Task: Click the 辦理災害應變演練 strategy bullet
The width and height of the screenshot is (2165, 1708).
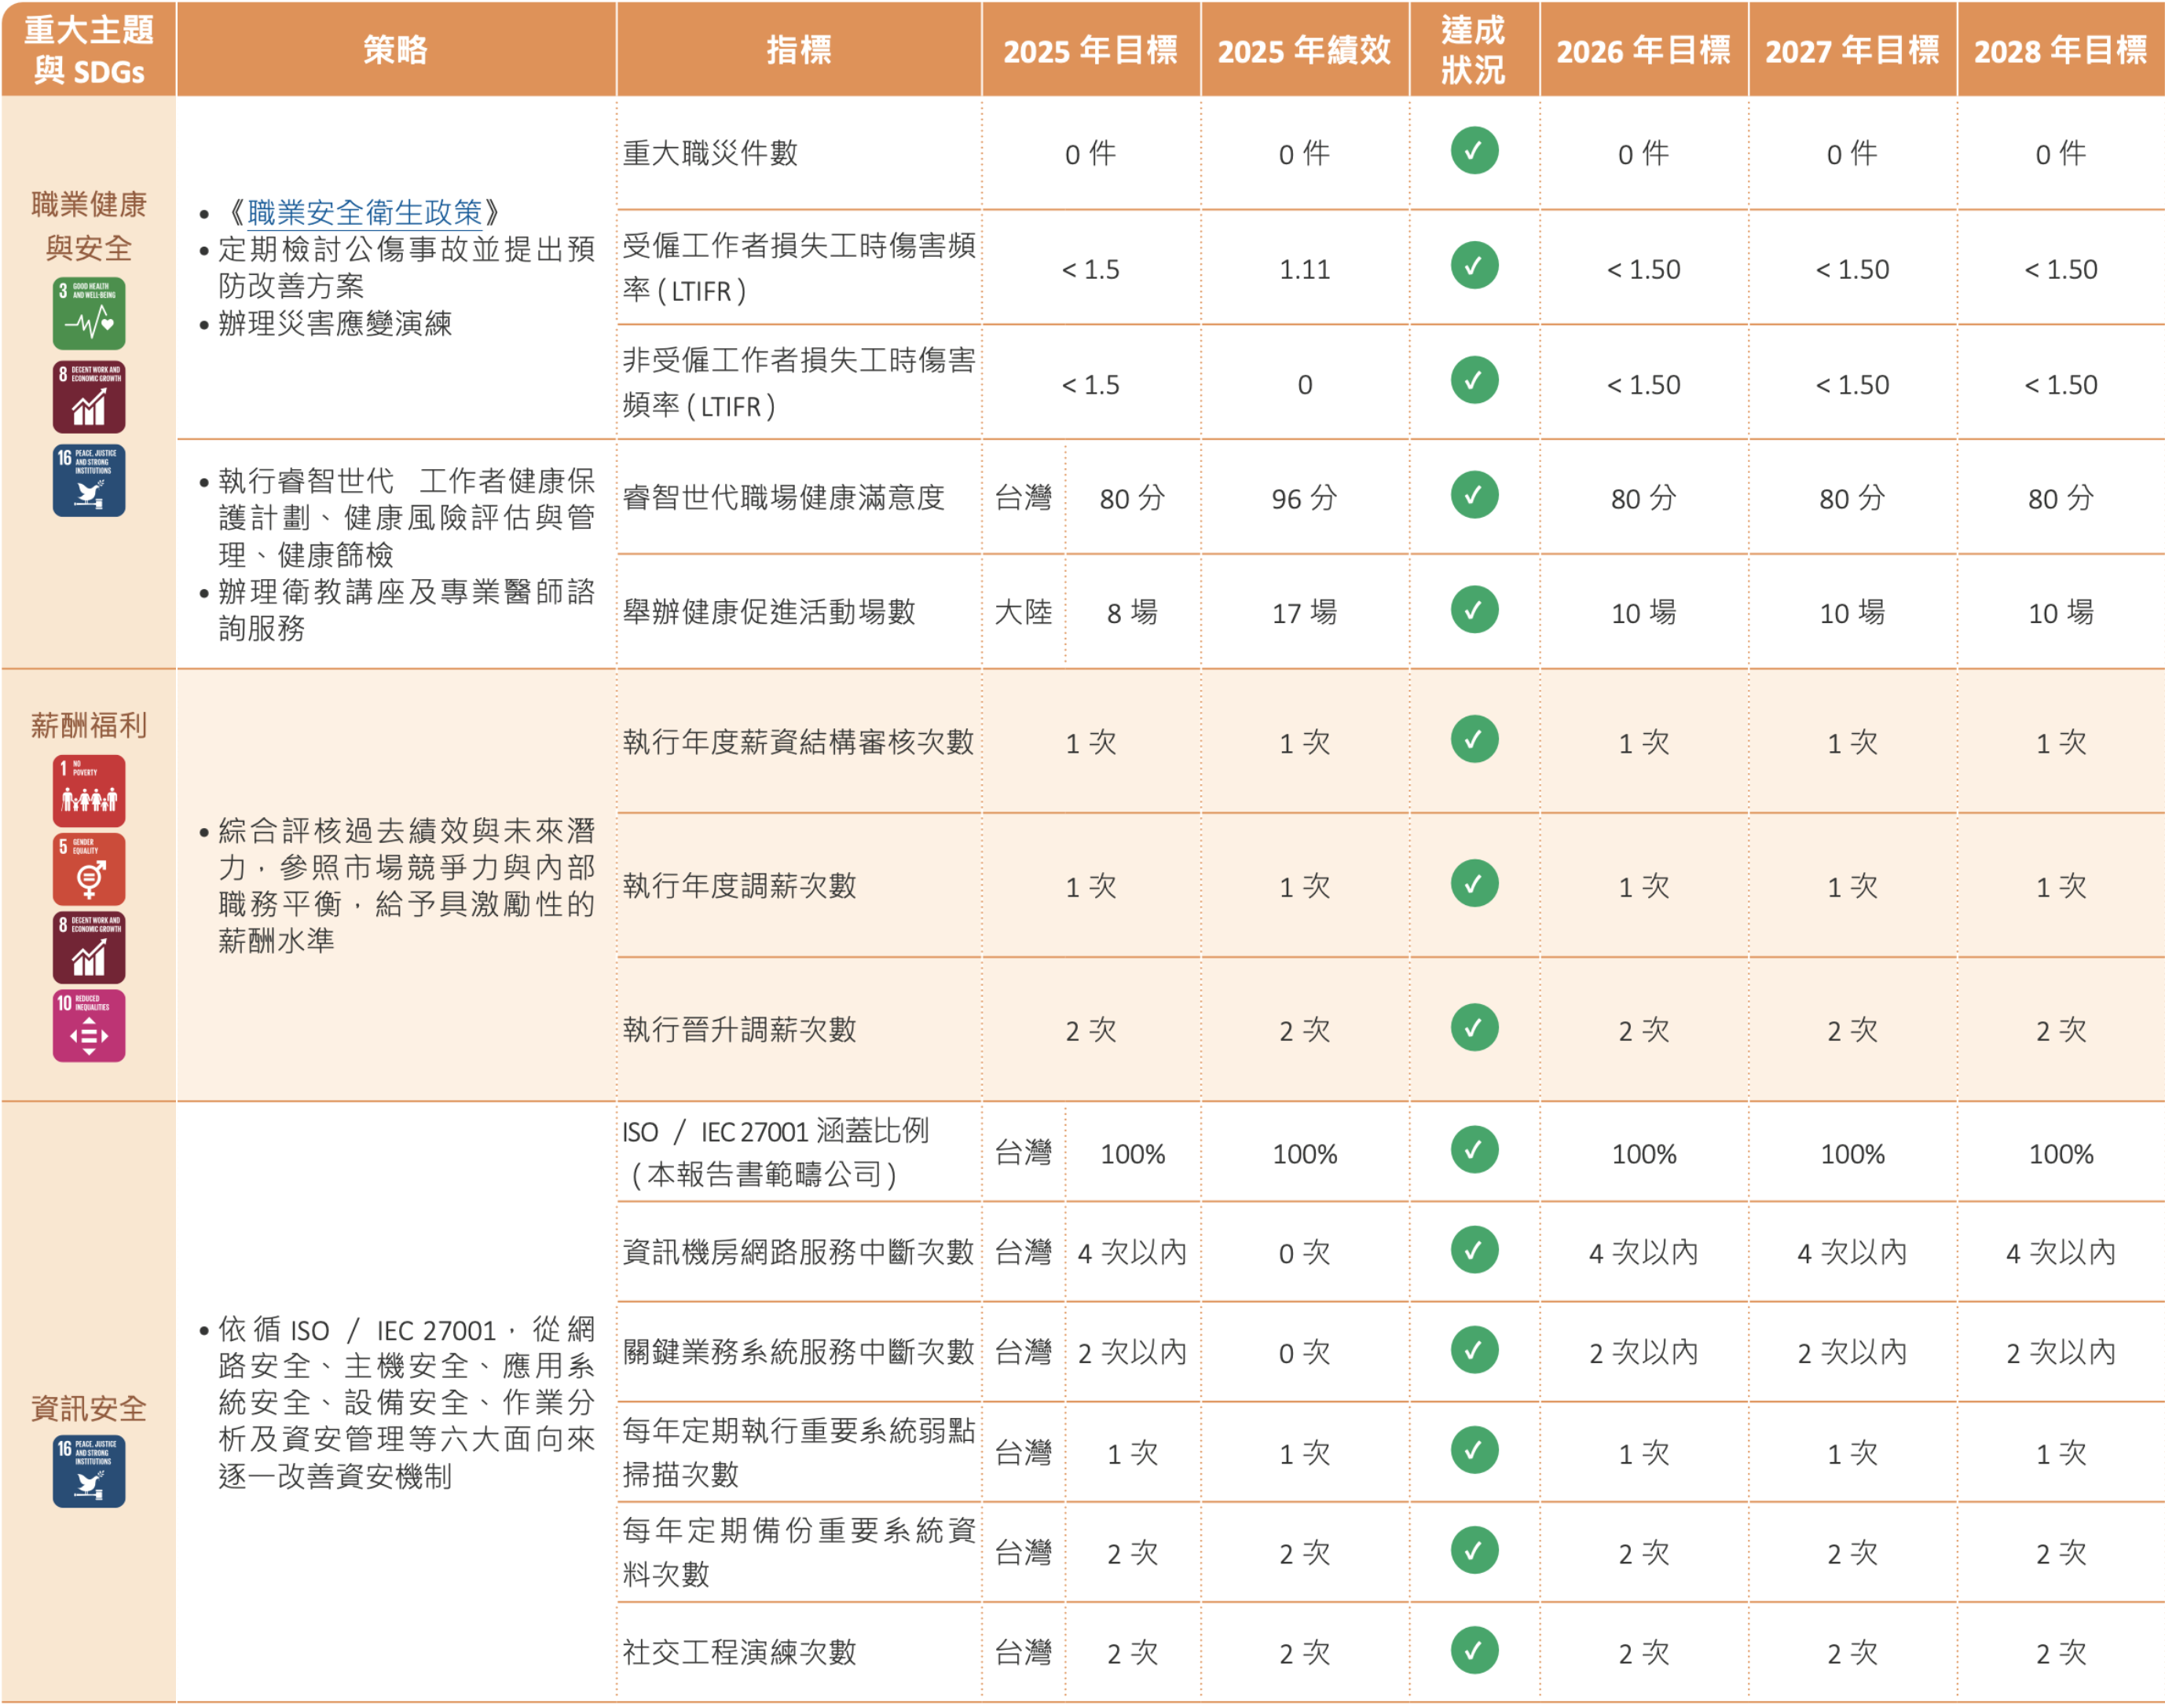Action: tap(335, 323)
